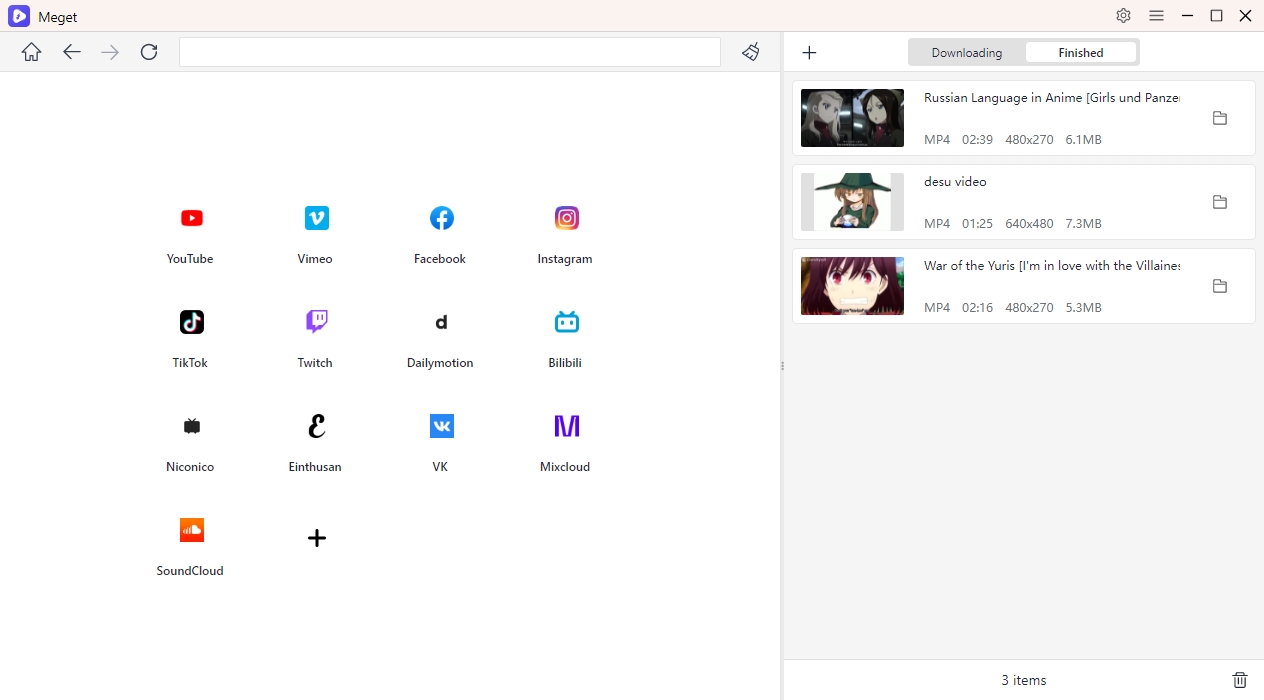Click the Russian Language in Anime thumbnail

852,118
